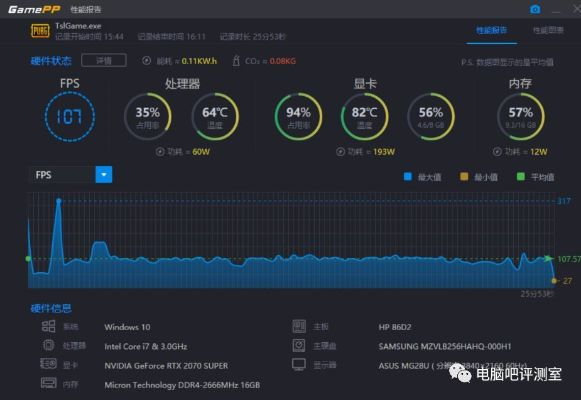The width and height of the screenshot is (581, 400).
Task: Click the camera screenshot icon in title bar
Action: (x=535, y=9)
